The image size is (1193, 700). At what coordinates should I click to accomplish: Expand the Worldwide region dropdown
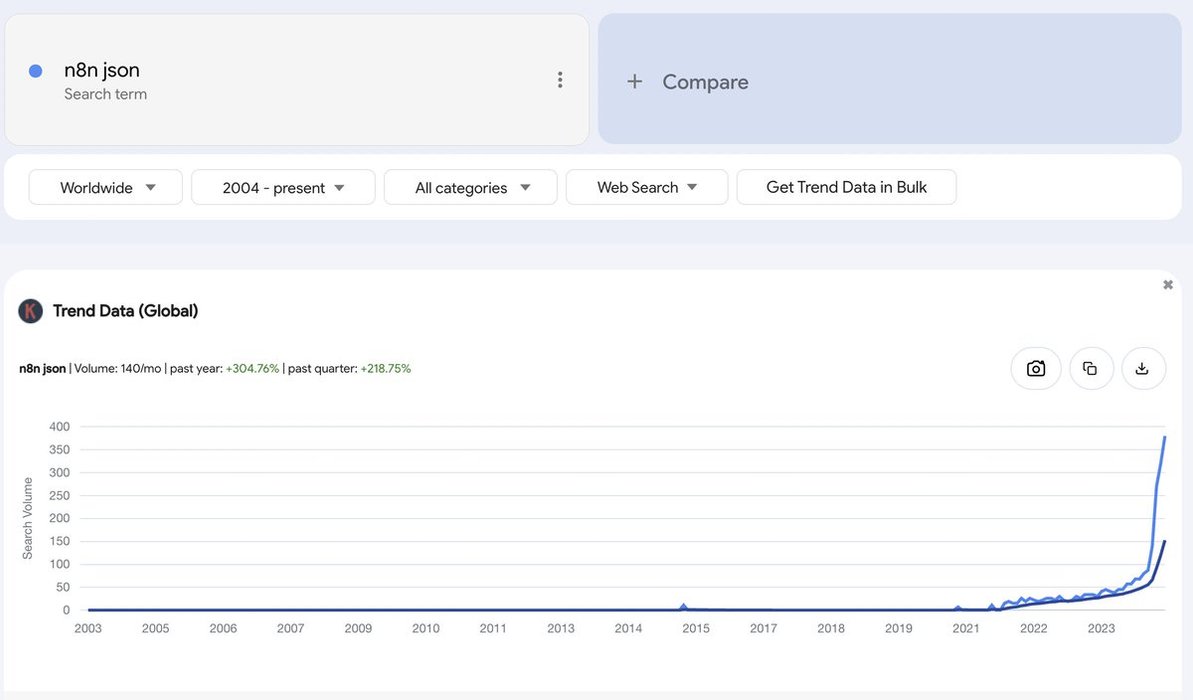click(106, 188)
